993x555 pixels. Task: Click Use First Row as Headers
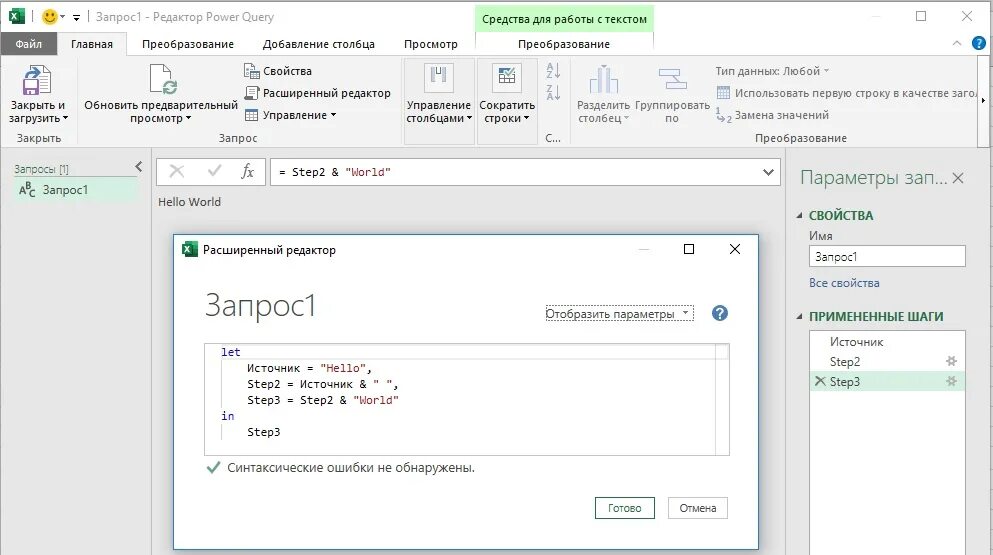click(846, 93)
